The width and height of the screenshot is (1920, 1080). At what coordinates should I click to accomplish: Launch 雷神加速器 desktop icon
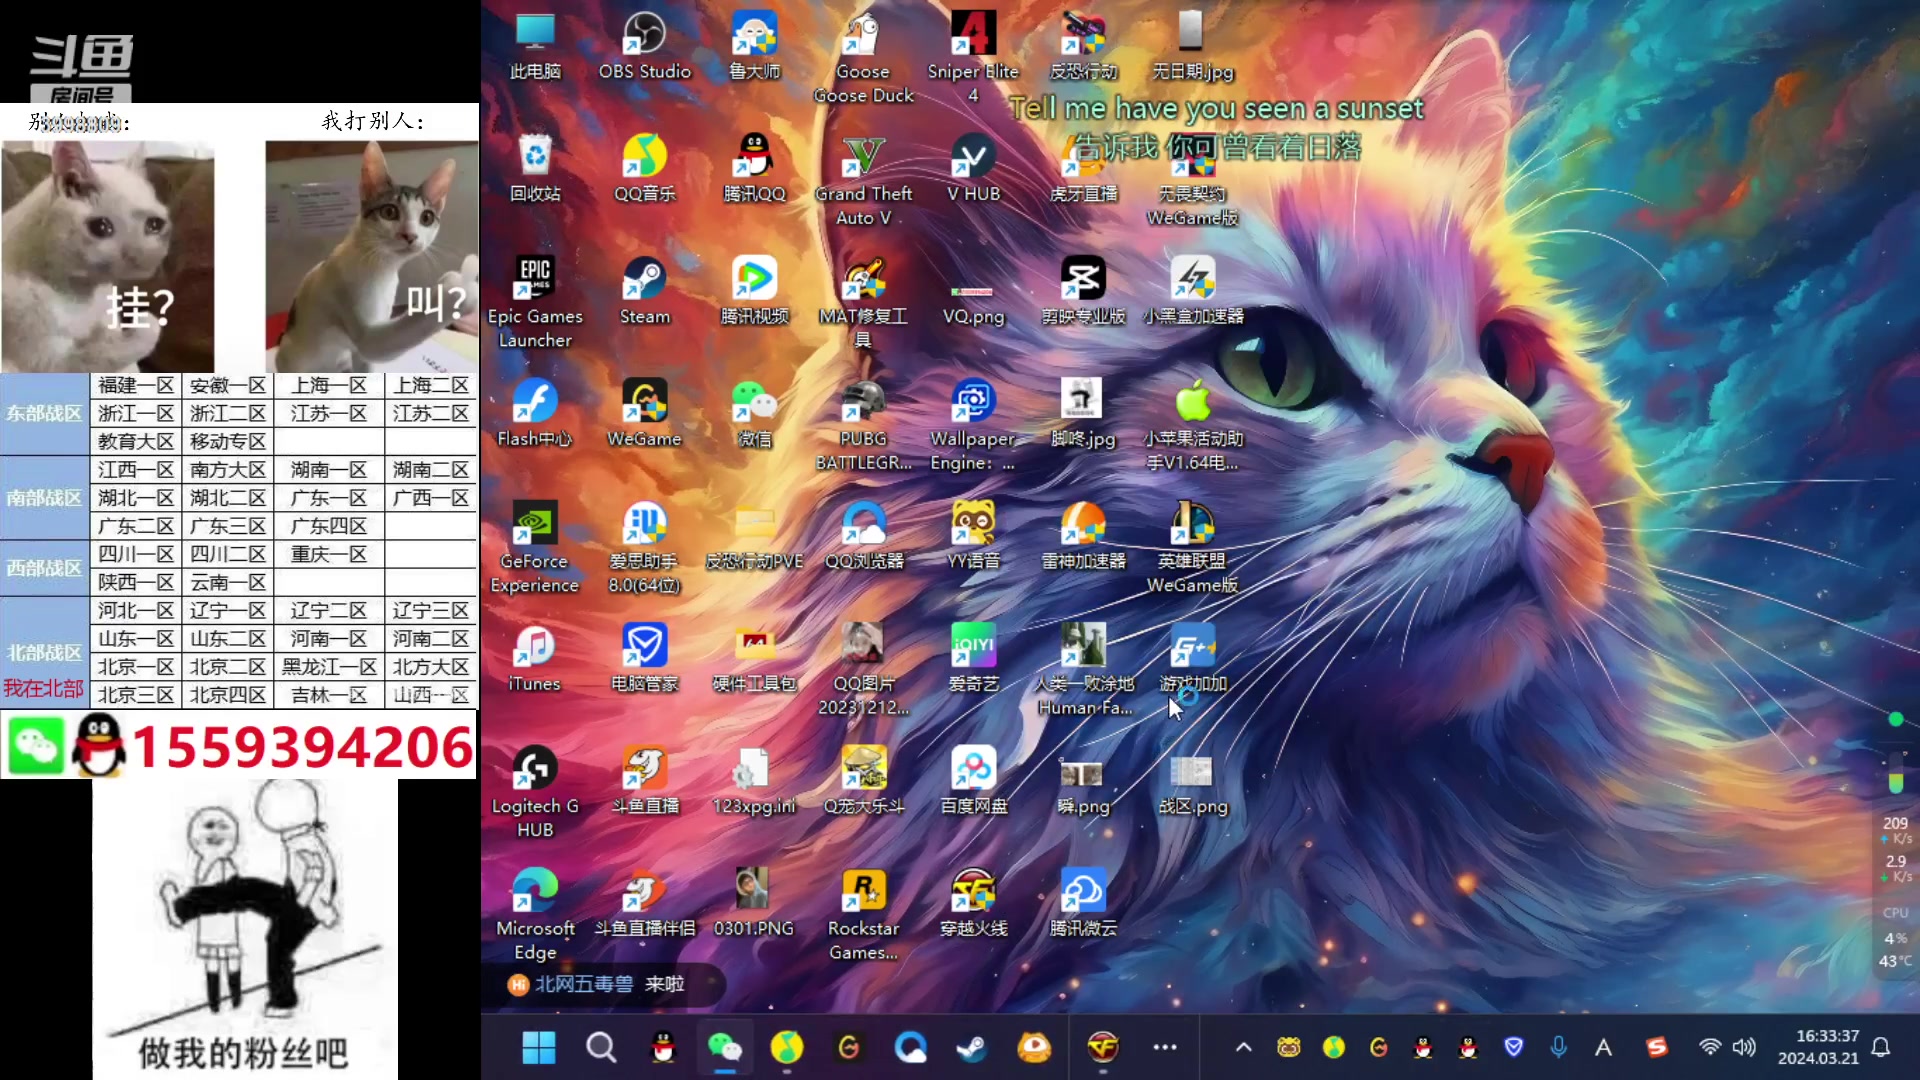pyautogui.click(x=1083, y=535)
